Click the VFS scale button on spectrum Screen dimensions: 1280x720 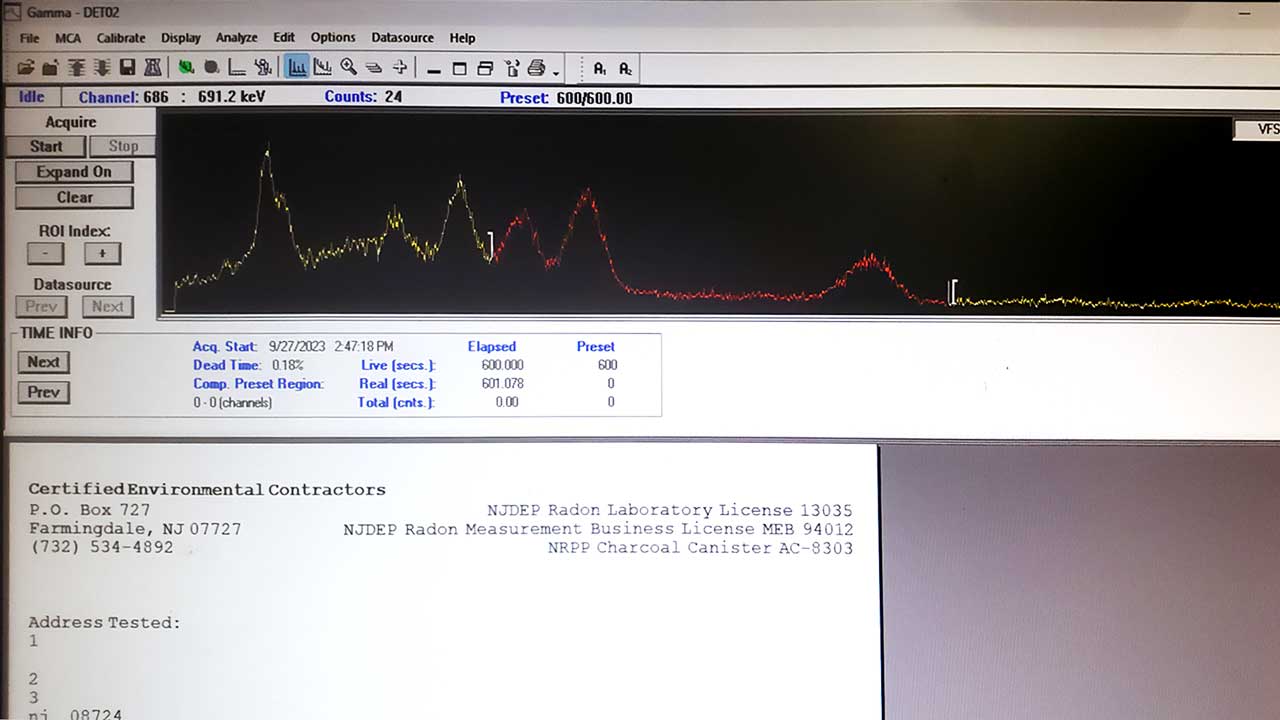[x=1257, y=130]
